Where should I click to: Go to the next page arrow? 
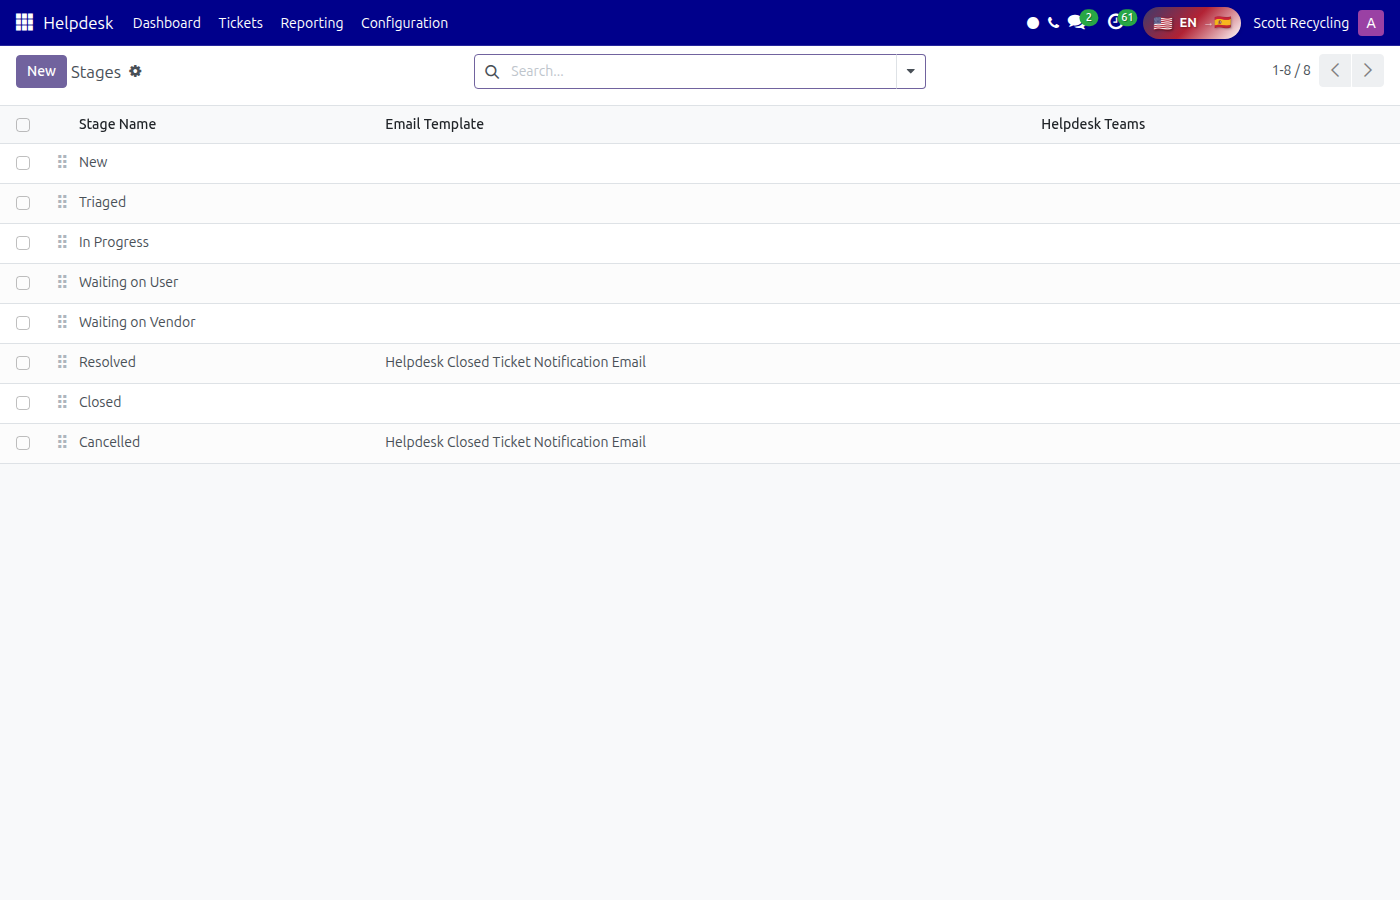tap(1368, 71)
